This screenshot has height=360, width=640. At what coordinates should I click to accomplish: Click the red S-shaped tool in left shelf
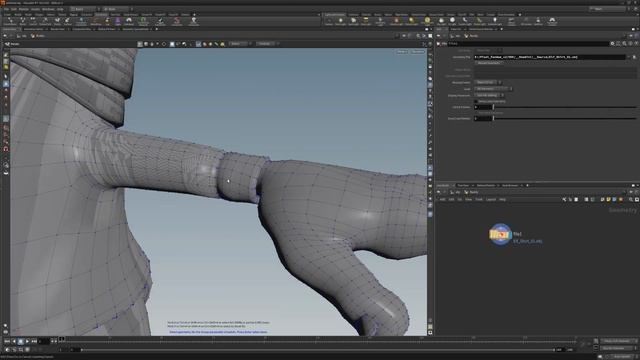(177, 21)
